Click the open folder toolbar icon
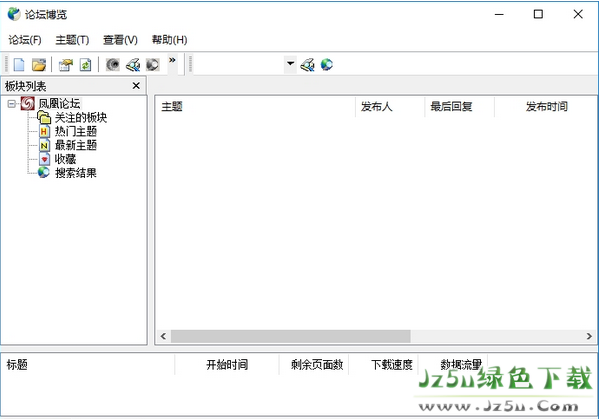The width and height of the screenshot is (599, 419). 39,65
